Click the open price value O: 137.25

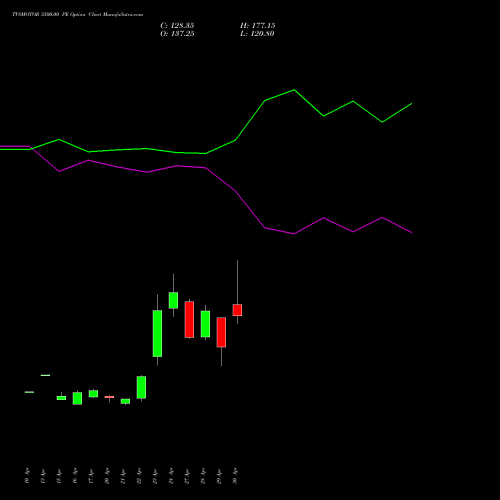click(177, 34)
